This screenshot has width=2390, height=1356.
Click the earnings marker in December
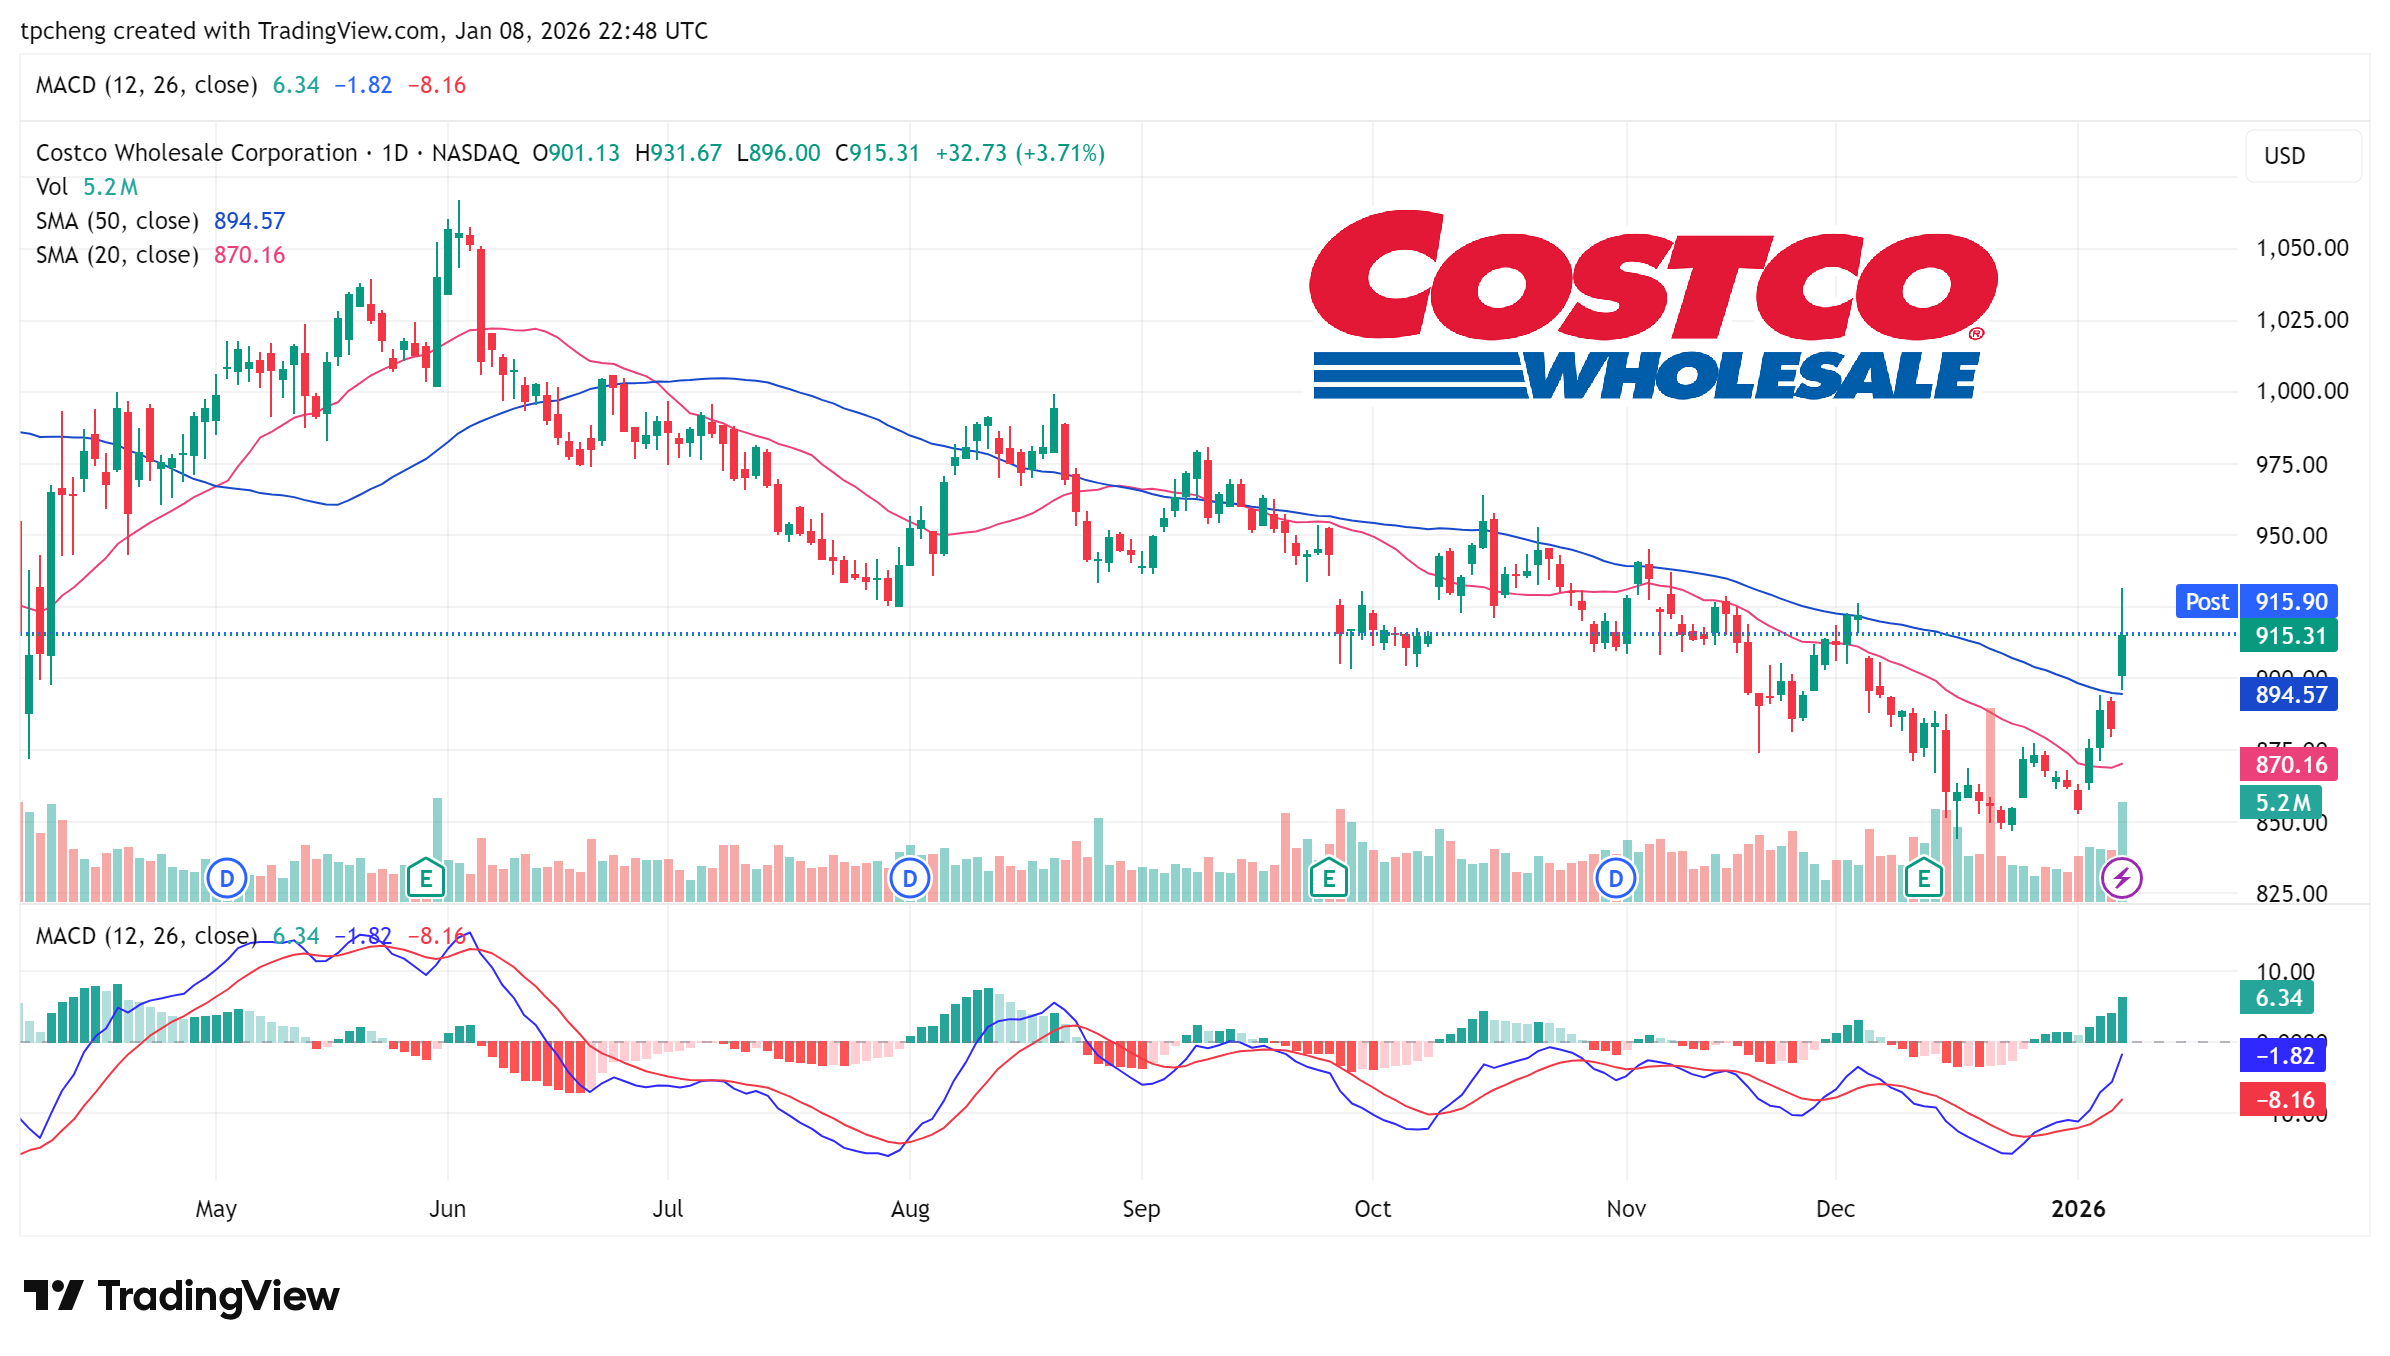tap(1924, 879)
